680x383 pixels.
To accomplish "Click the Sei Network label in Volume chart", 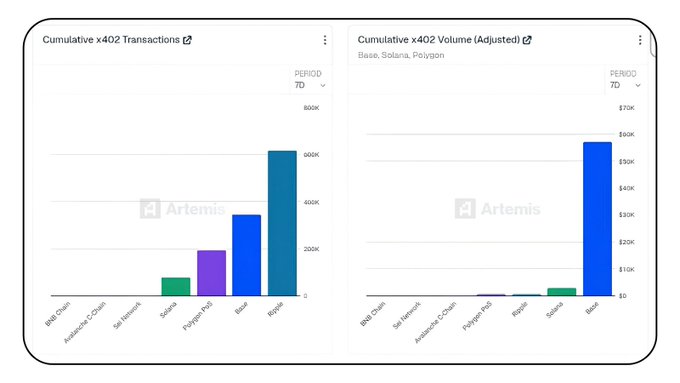I will pos(407,315).
